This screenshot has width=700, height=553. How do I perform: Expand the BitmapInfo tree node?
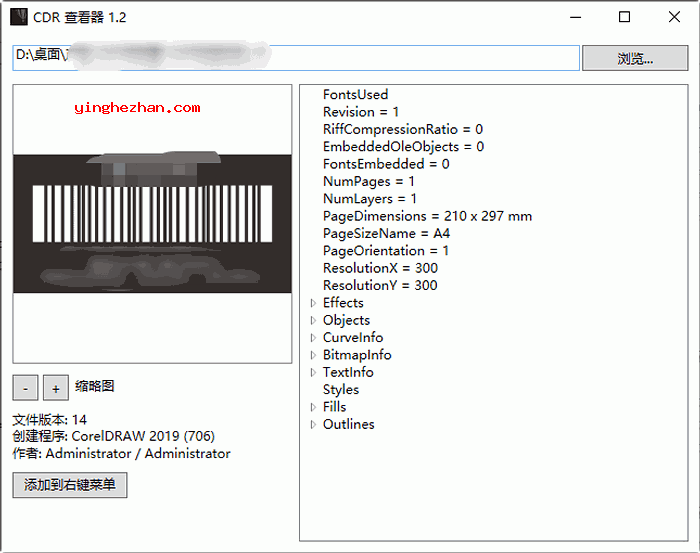coord(313,355)
